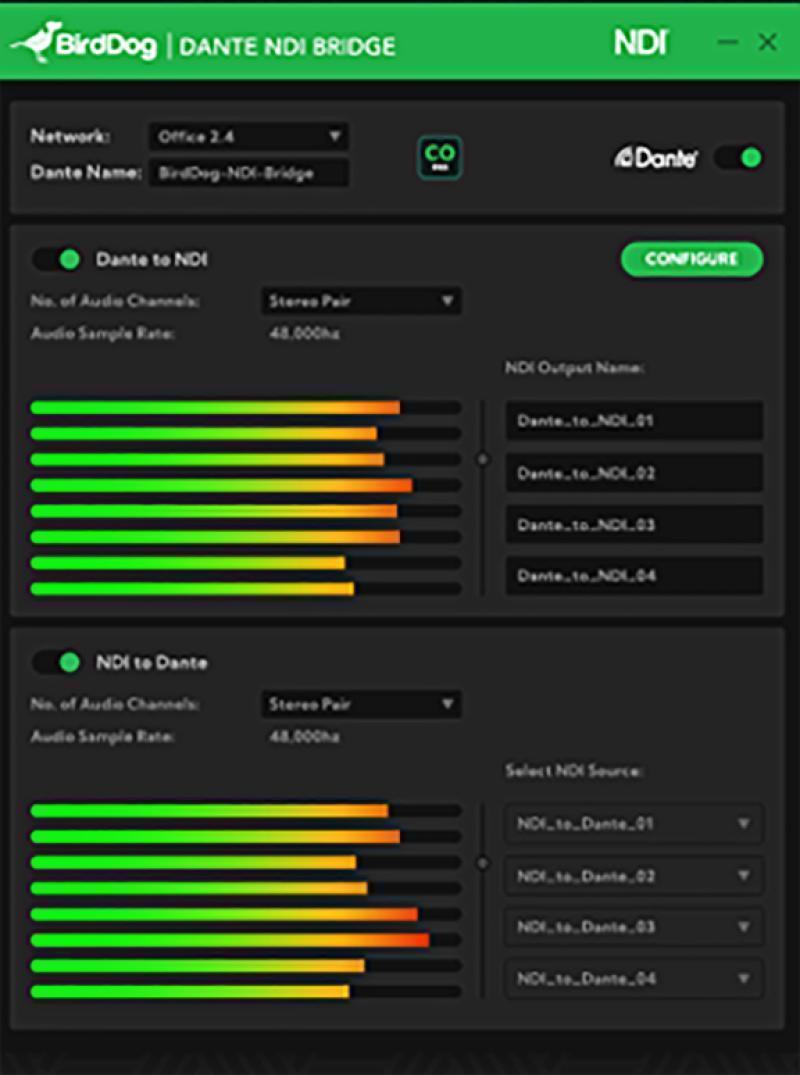Viewport: 800px width, 1075px height.
Task: Expand NDI to Dante audio channels dropdown
Action: (x=361, y=704)
